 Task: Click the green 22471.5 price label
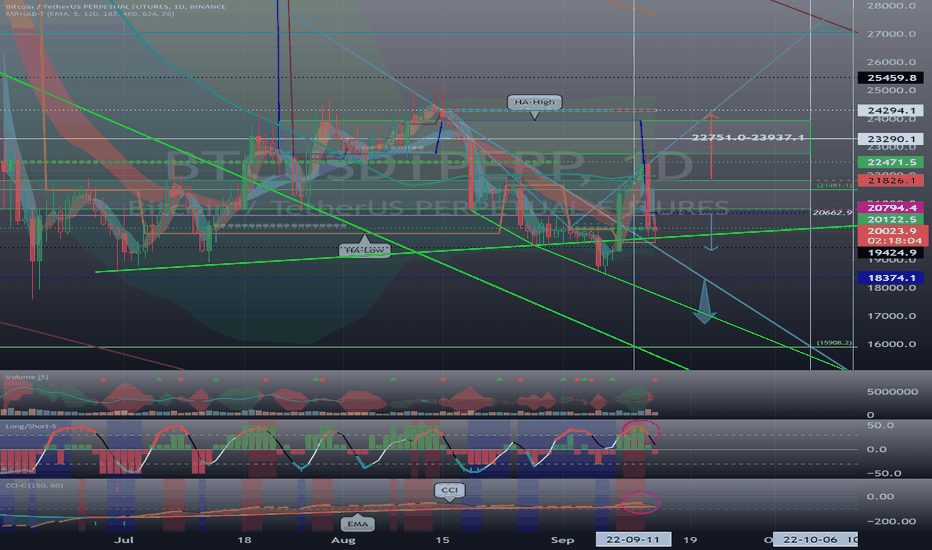coord(890,162)
